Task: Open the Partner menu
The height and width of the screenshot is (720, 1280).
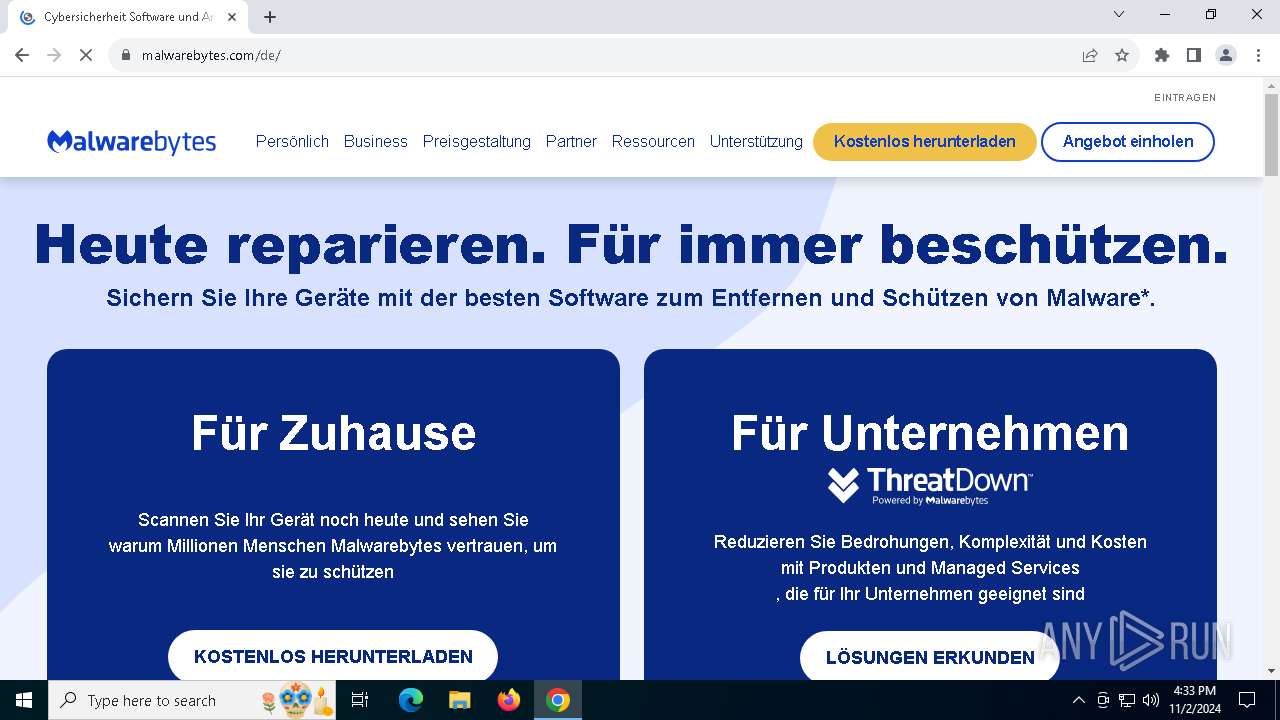Action: [x=571, y=142]
